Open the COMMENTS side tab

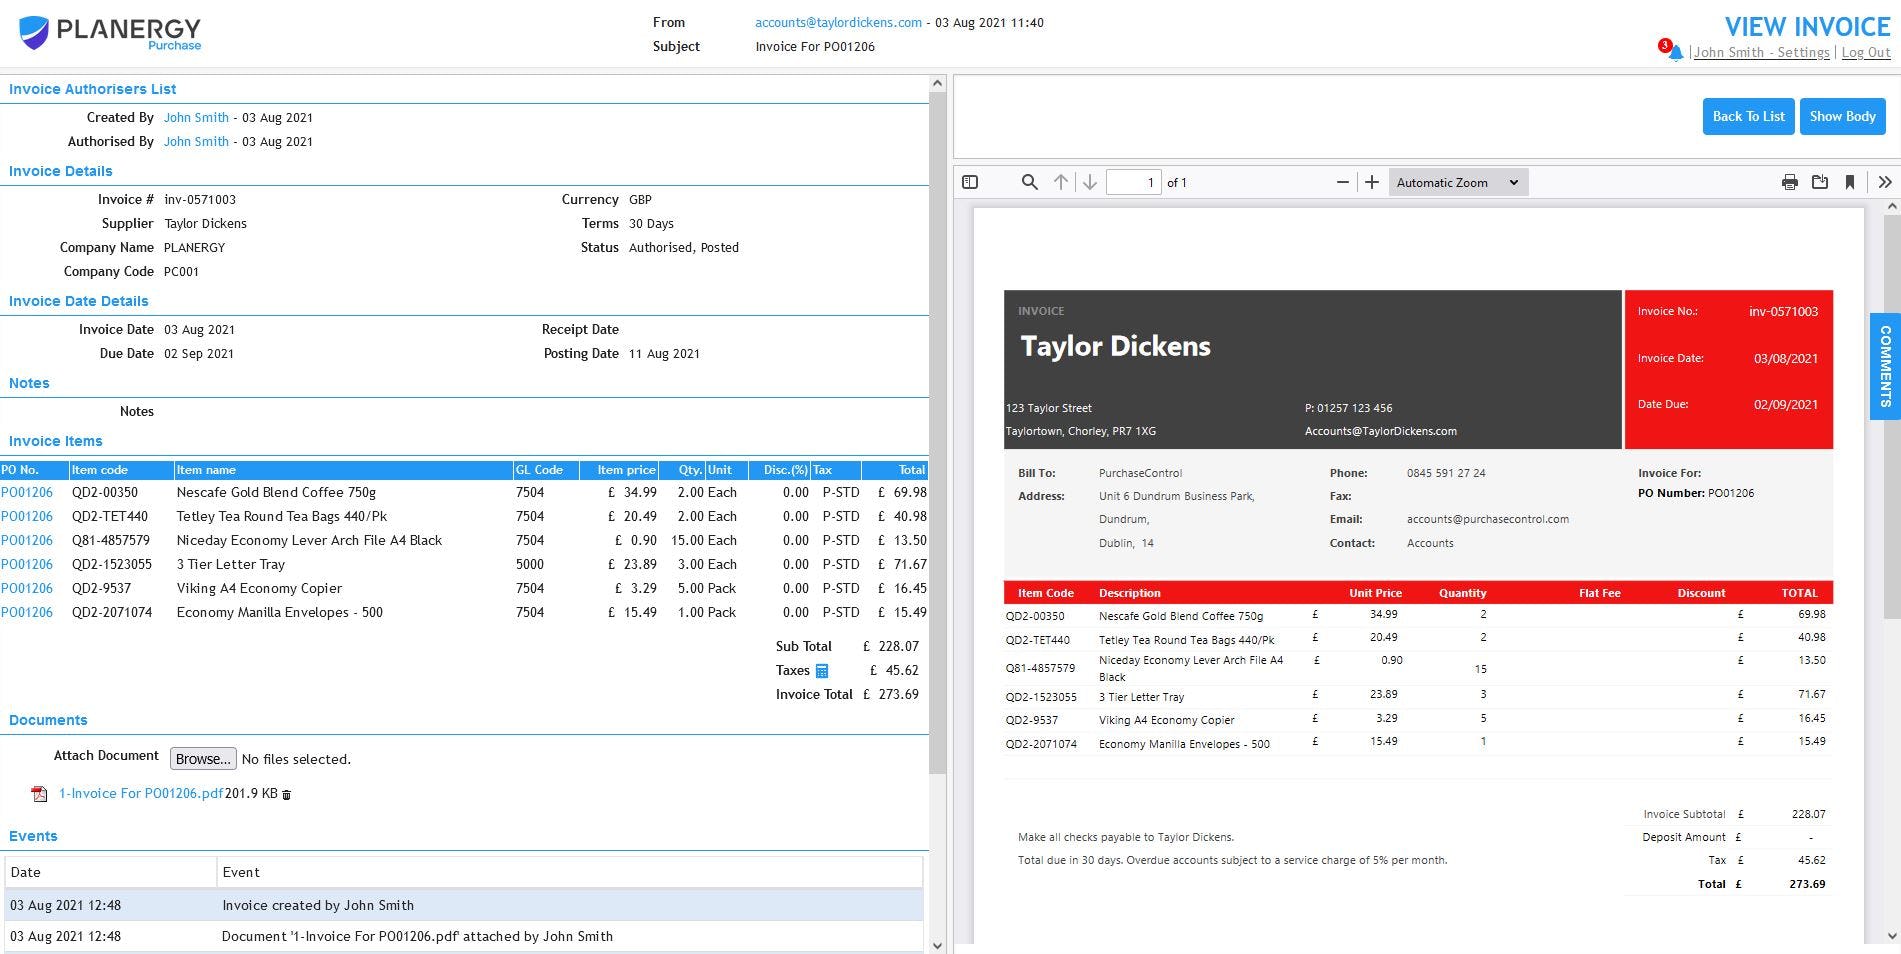pyautogui.click(x=1885, y=366)
